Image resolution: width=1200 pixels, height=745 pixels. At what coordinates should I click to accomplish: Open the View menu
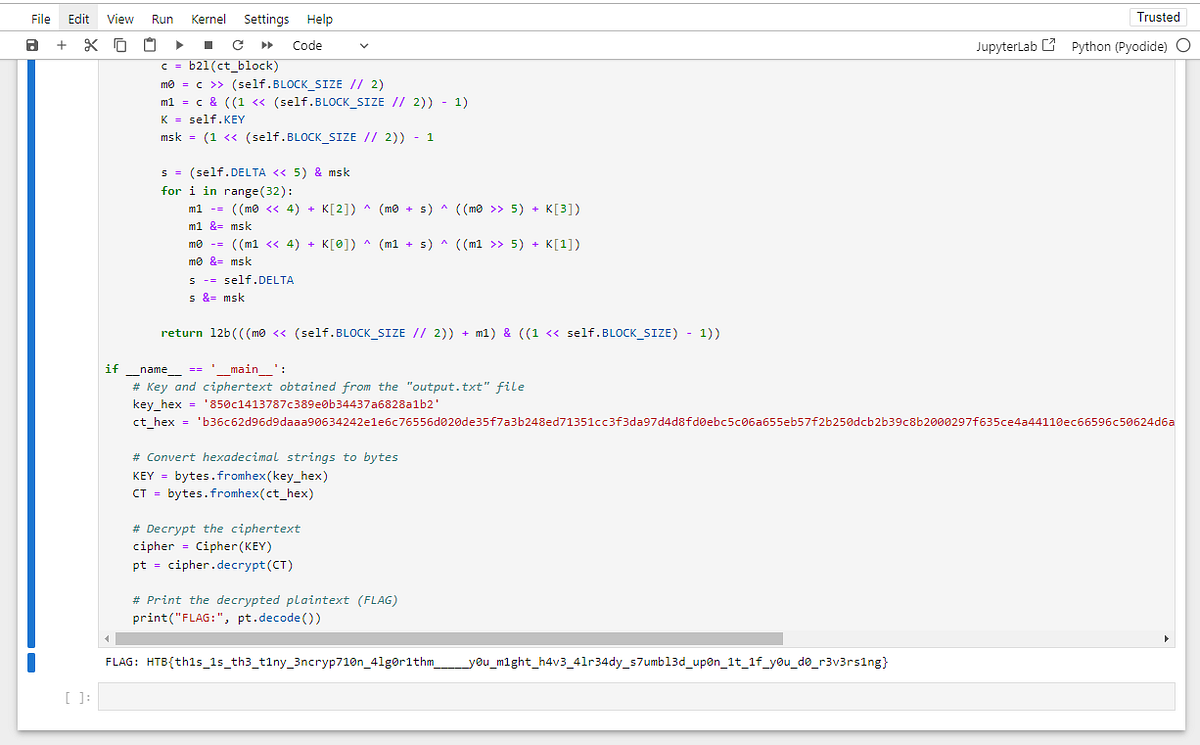click(x=120, y=19)
